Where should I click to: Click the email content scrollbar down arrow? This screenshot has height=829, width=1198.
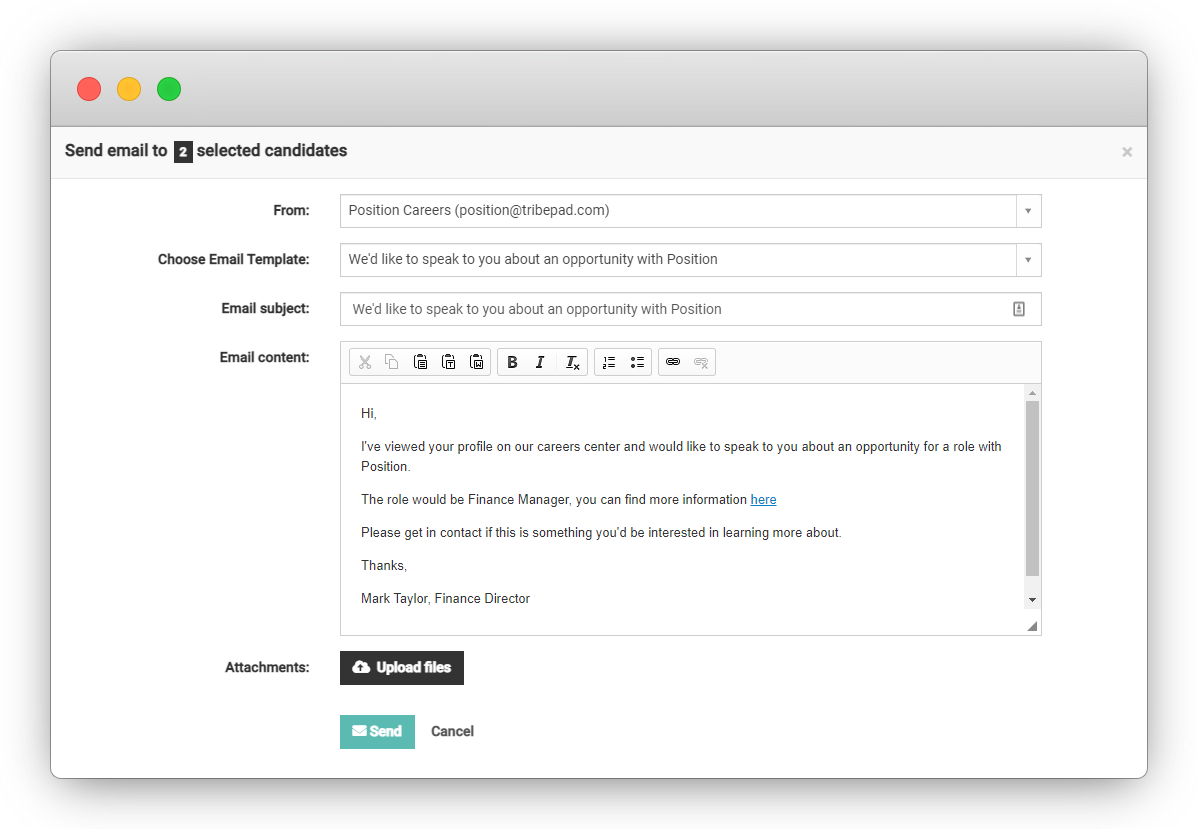click(x=1032, y=599)
